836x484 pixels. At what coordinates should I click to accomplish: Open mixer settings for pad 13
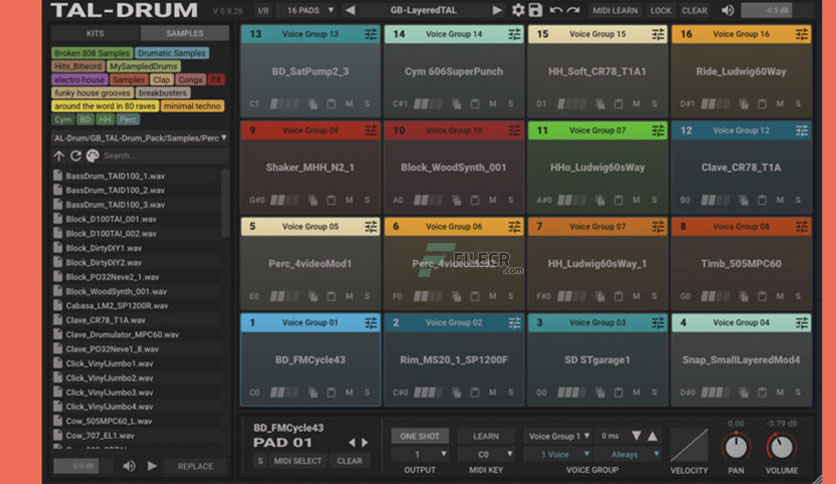pos(371,34)
